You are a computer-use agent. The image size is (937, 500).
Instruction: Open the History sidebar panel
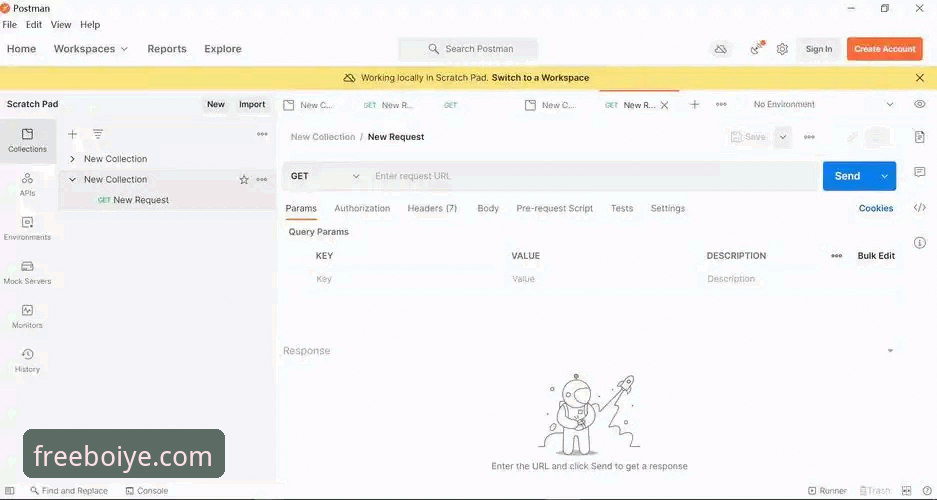click(x=27, y=361)
